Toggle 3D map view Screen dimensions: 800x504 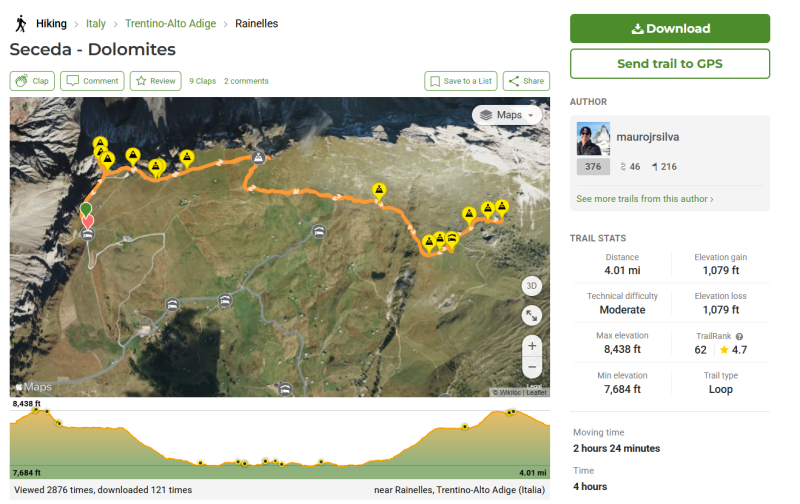532,286
